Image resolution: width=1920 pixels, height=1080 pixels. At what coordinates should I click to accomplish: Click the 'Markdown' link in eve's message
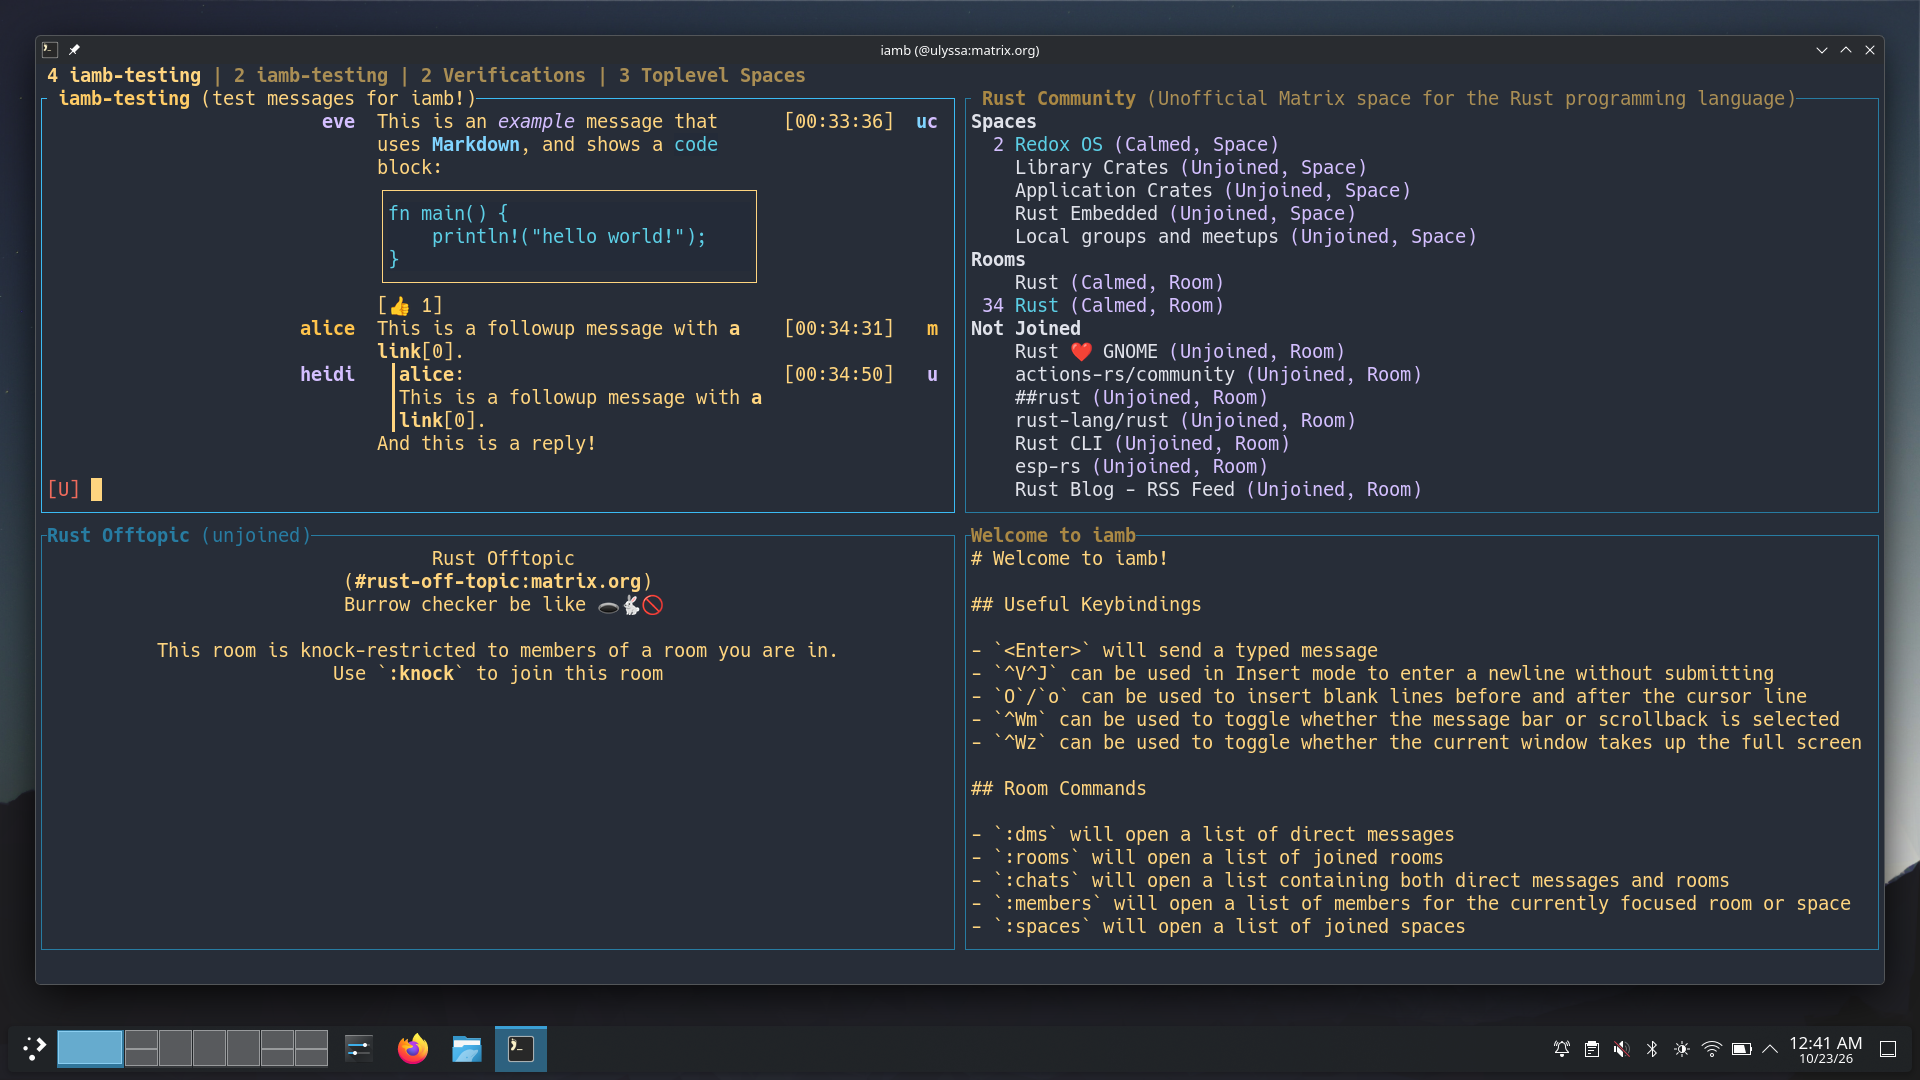point(476,145)
